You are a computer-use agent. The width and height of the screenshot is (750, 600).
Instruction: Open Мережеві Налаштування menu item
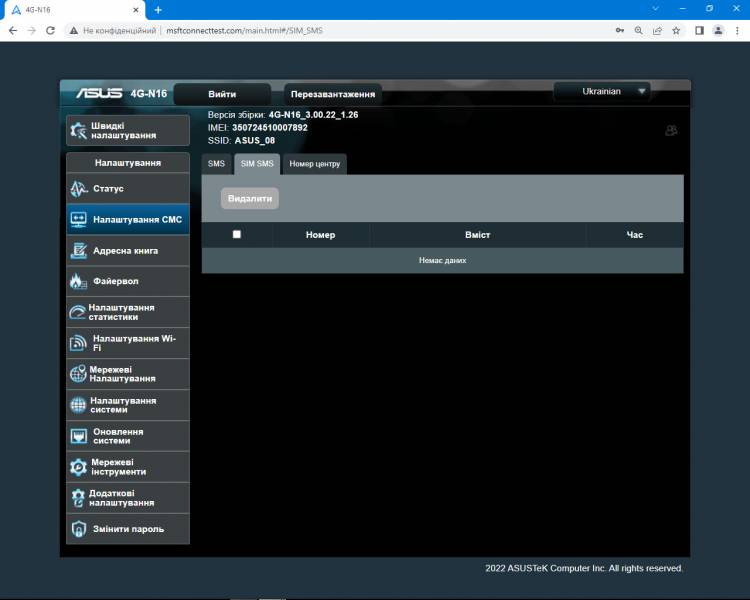pyautogui.click(x=128, y=374)
